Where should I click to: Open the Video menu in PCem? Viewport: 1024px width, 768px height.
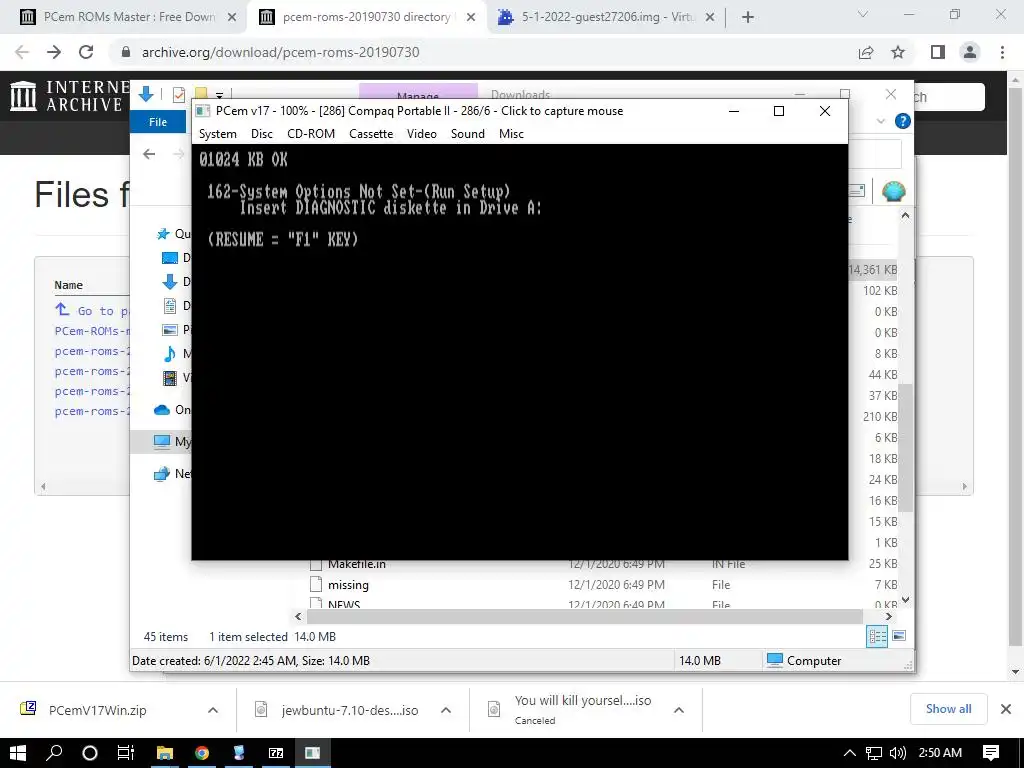421,134
